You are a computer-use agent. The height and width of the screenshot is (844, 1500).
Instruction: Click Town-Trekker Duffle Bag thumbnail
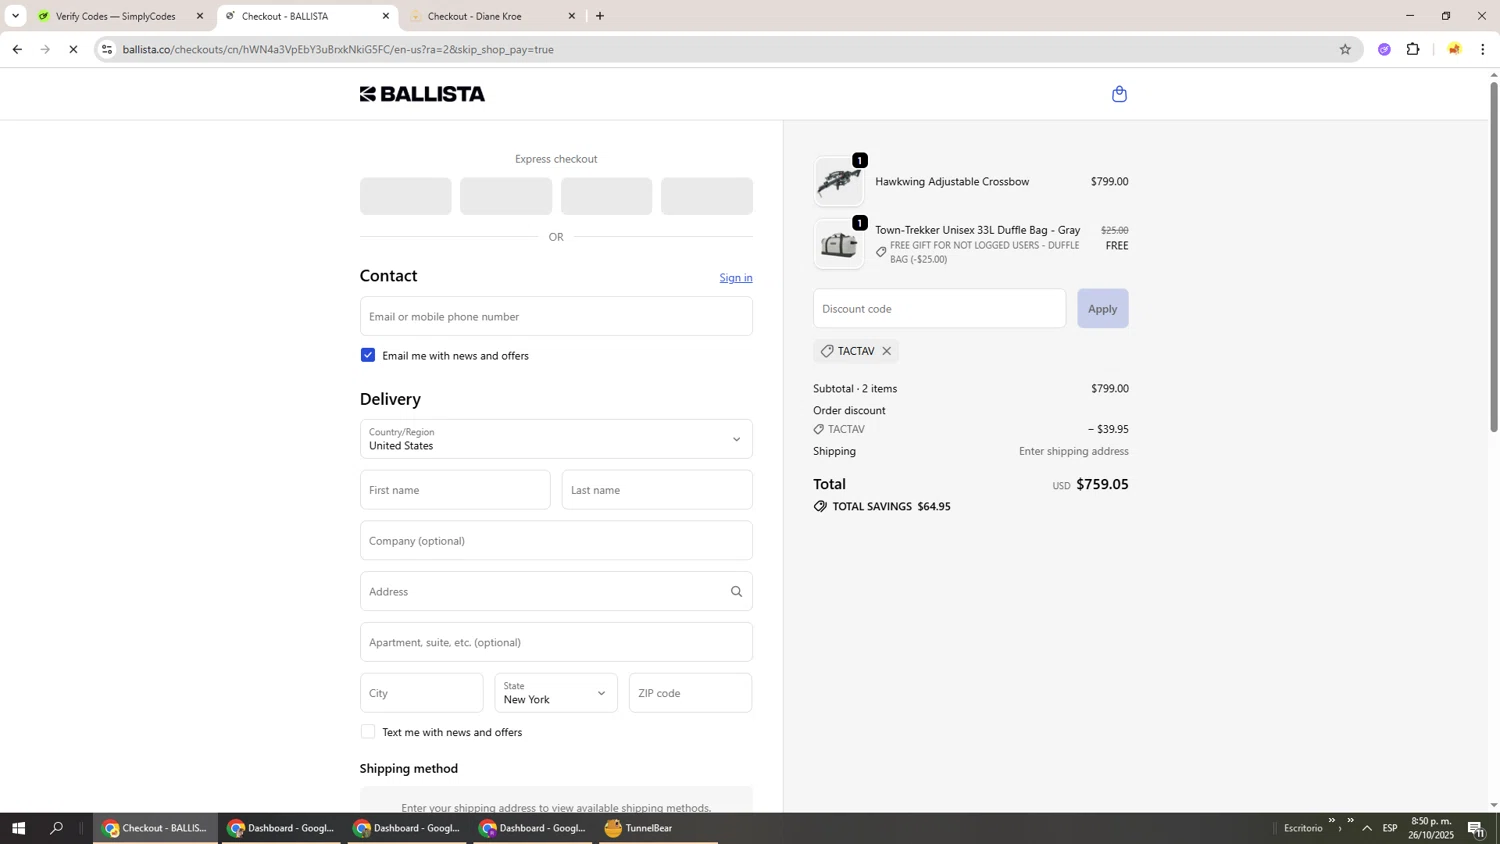click(x=839, y=244)
